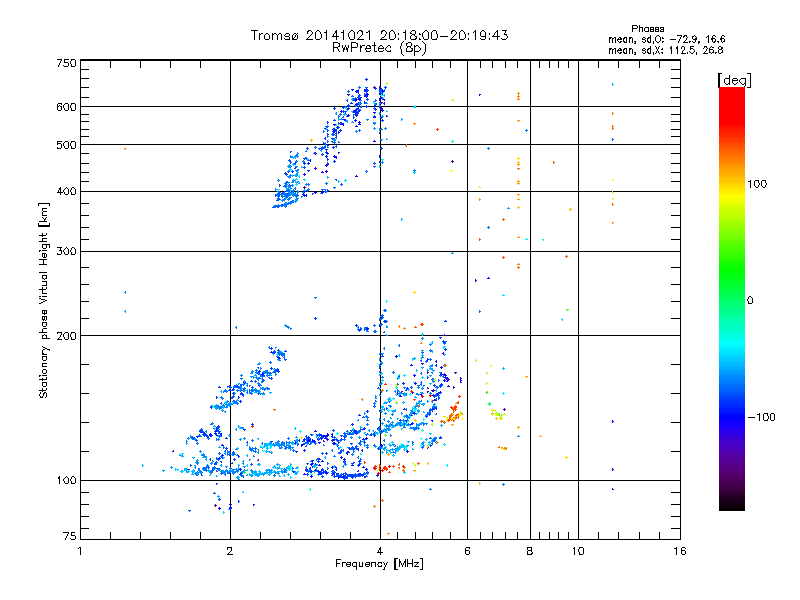Click the x-axis '10' tick label
The image size is (800, 600).
click(x=578, y=551)
